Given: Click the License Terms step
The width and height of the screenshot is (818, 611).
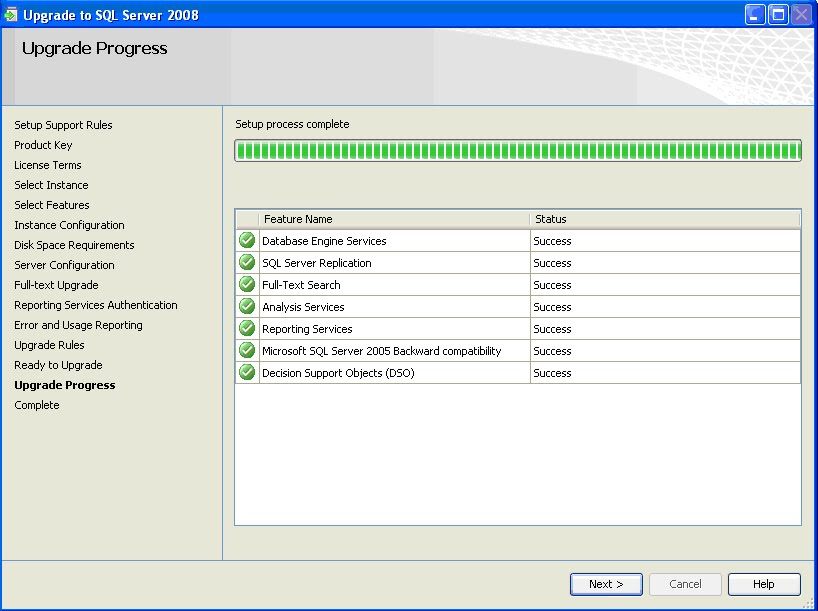Looking at the screenshot, I should (x=50, y=165).
